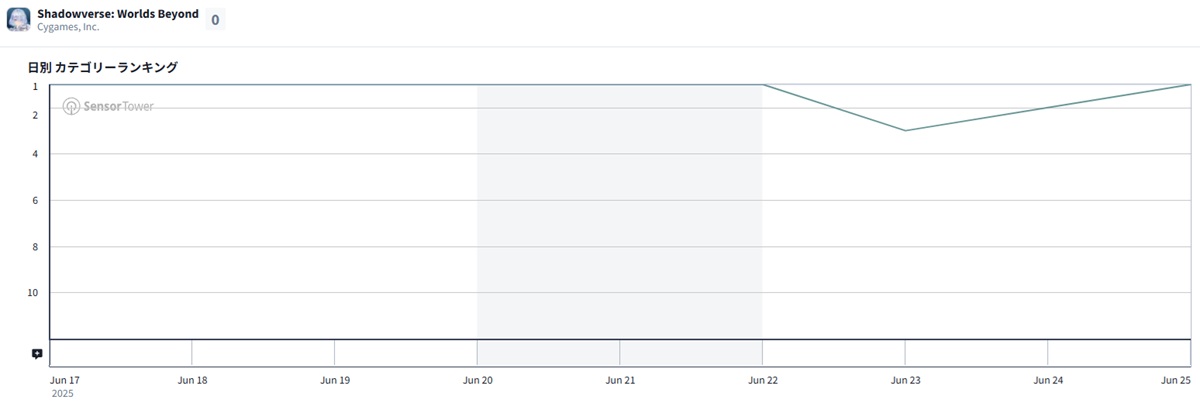Select the Jun 17 date on timeline

[64, 380]
